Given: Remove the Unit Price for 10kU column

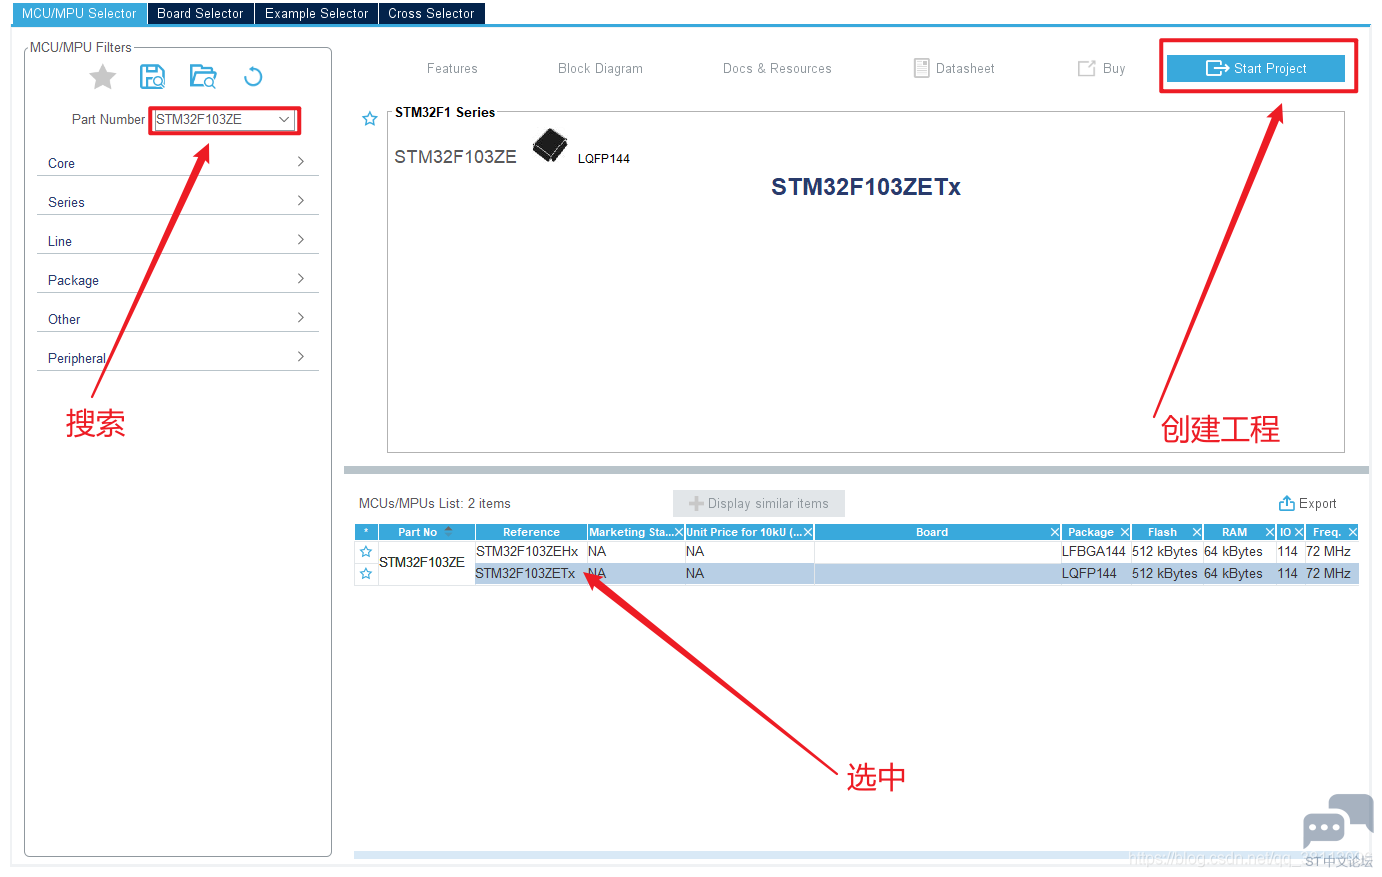Looking at the screenshot, I should 808,532.
